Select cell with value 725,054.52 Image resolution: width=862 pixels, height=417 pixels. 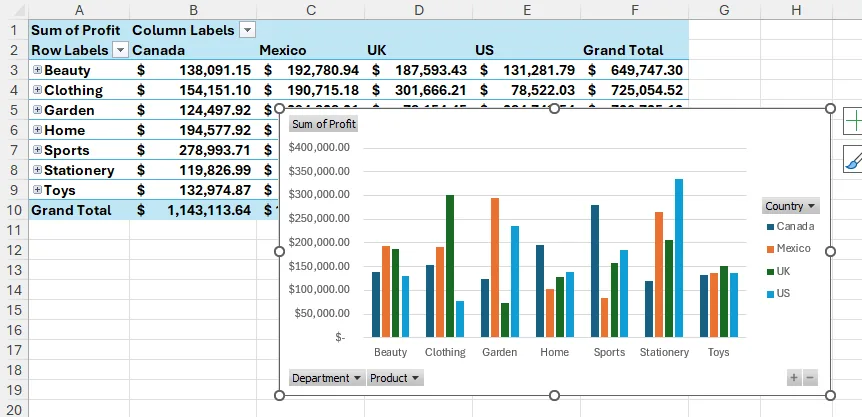[634, 90]
